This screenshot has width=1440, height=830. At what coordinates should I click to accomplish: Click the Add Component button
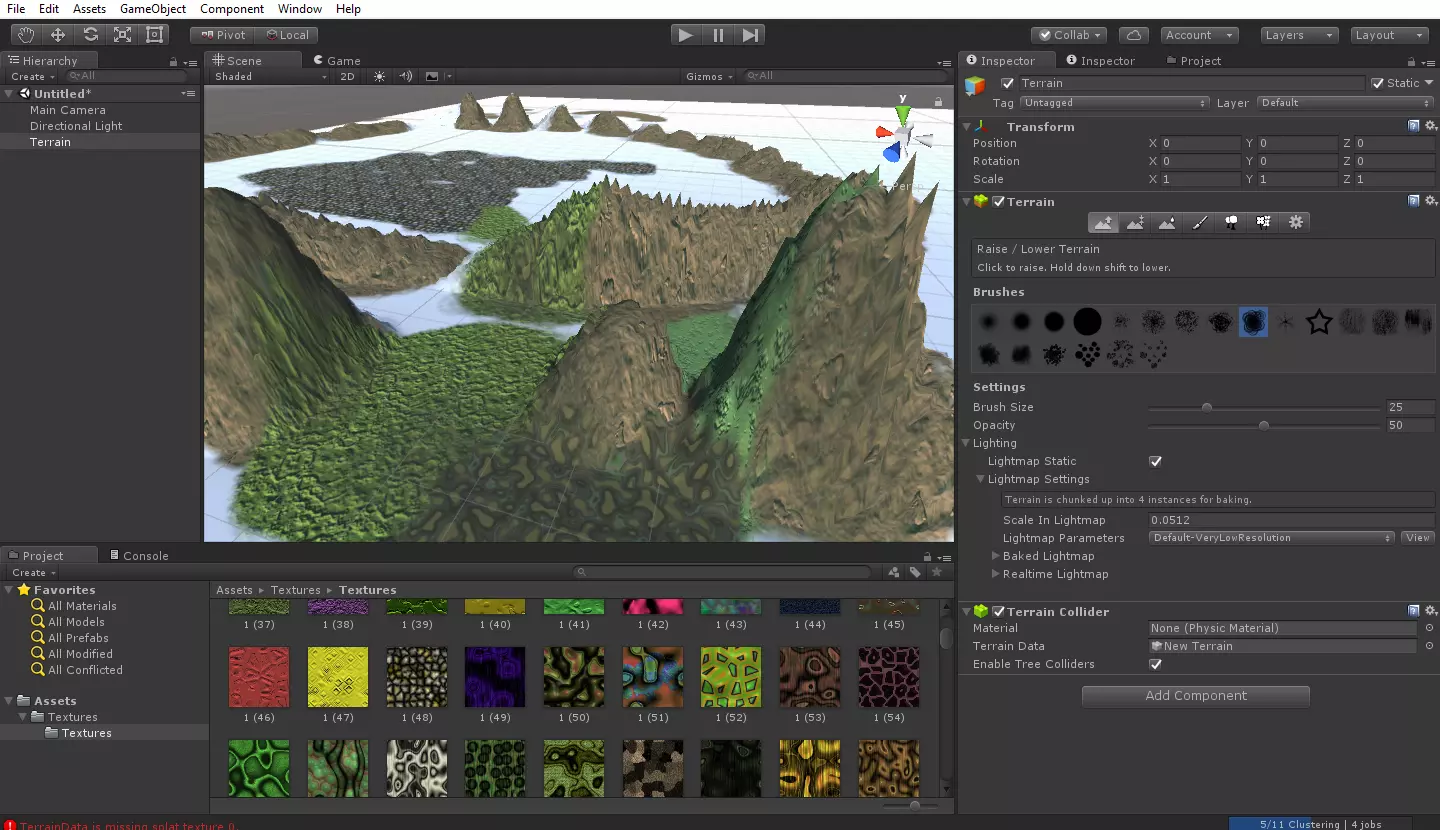[1196, 696]
